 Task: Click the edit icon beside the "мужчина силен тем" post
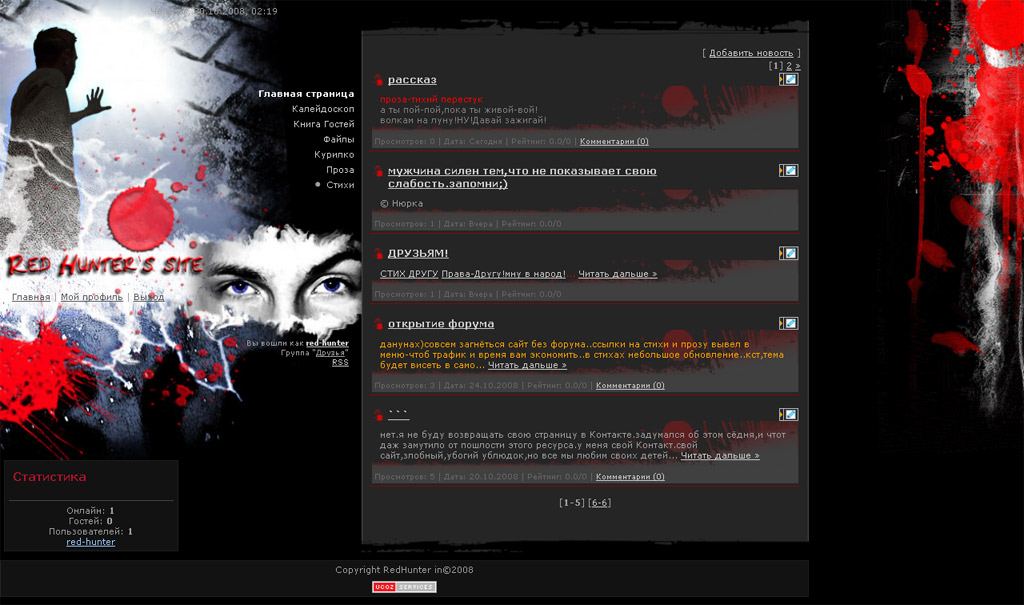click(x=788, y=171)
